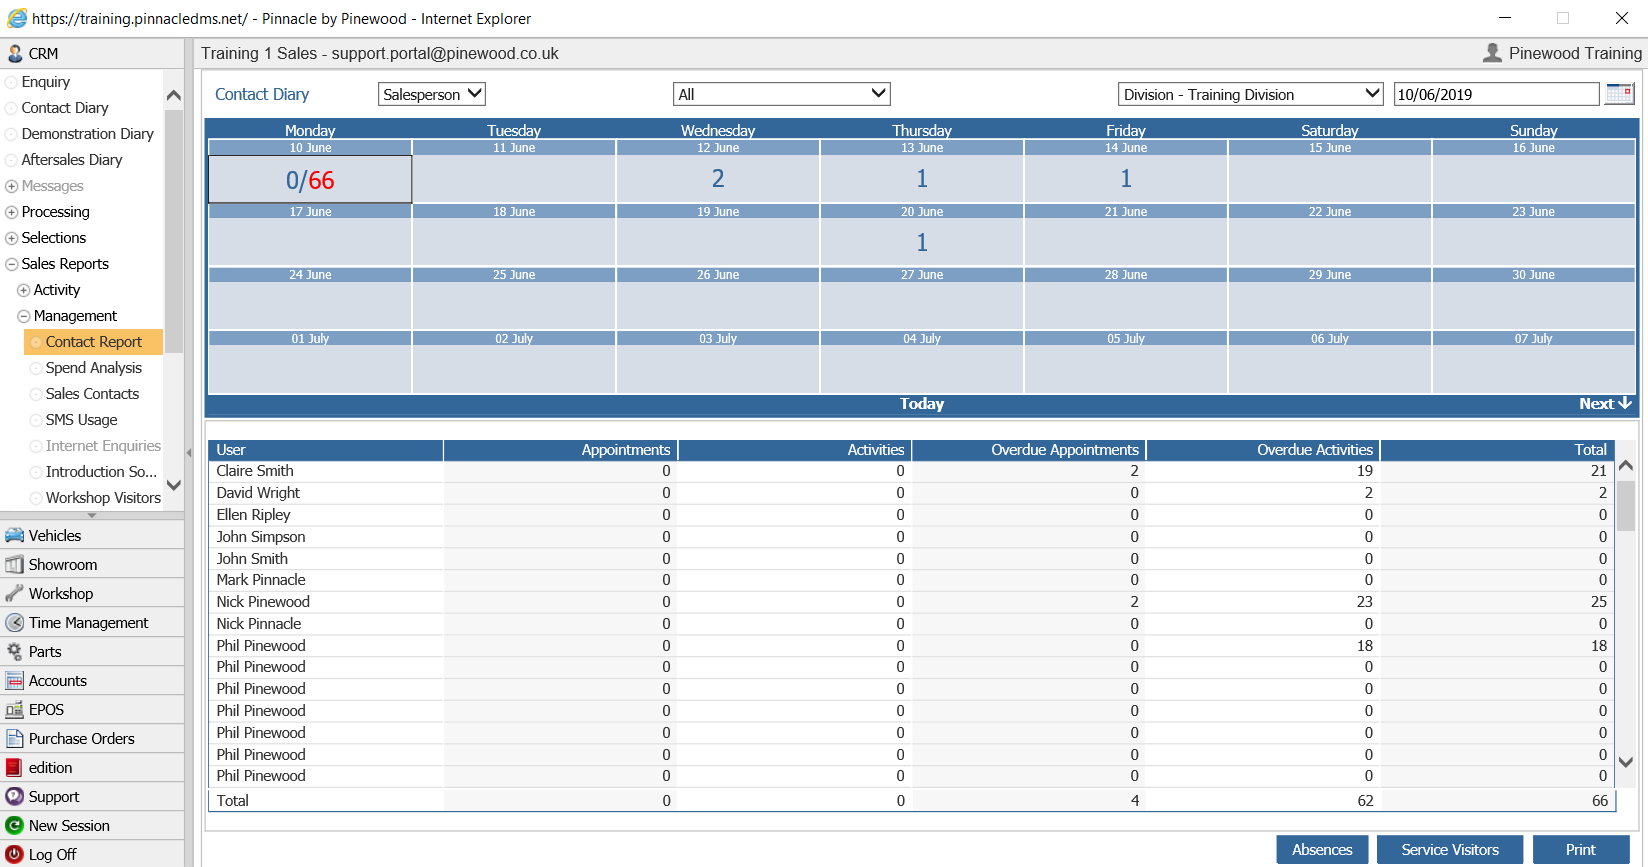This screenshot has height=867, width=1648.
Task: Click the Pinewood Training user icon
Action: (x=1492, y=53)
